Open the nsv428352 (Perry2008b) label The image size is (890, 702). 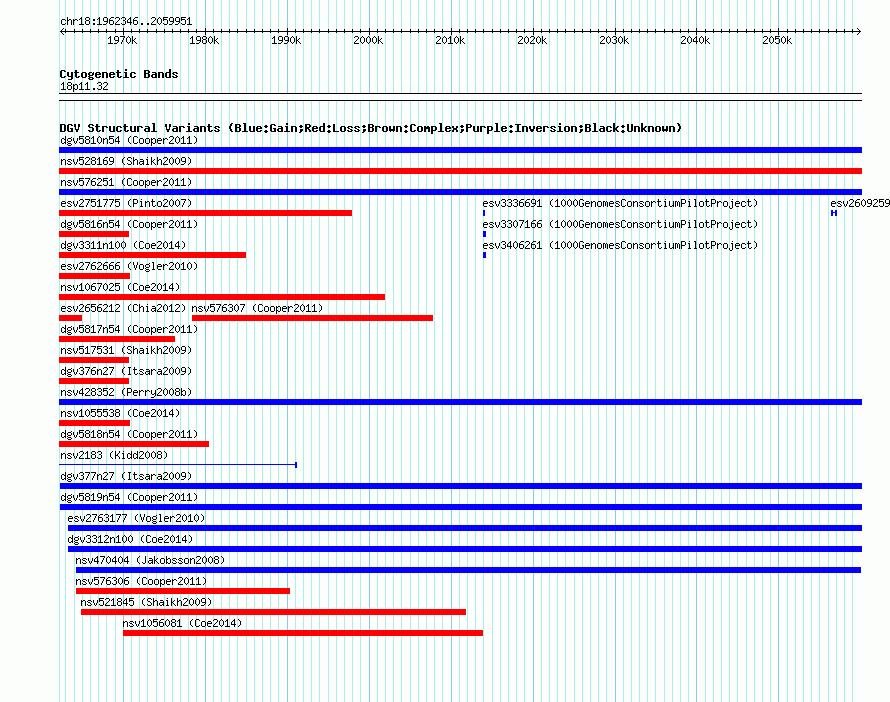click(x=126, y=392)
